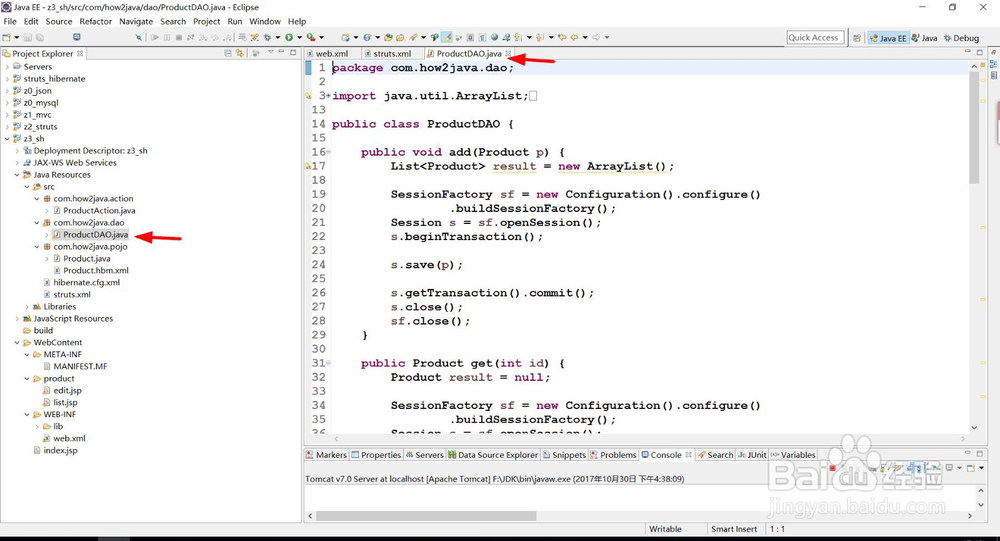The image size is (1000, 541).
Task: Select Product.hbm.xml in the tree
Action: (96, 270)
